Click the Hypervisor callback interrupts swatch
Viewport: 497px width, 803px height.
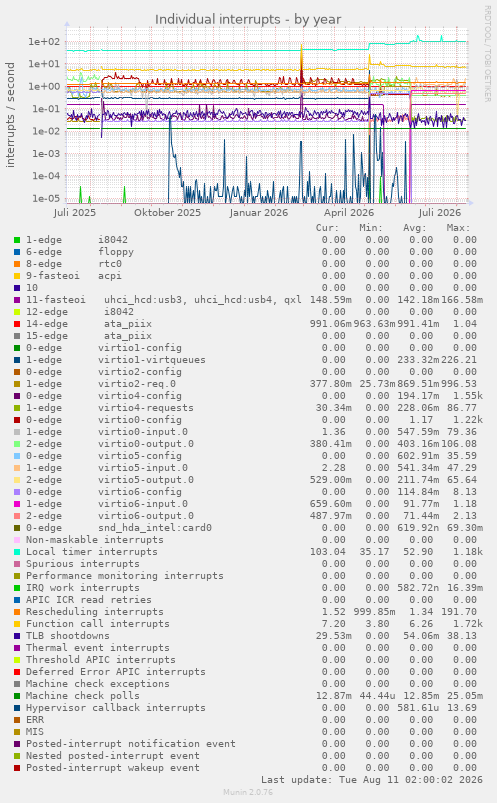[x=17, y=708]
